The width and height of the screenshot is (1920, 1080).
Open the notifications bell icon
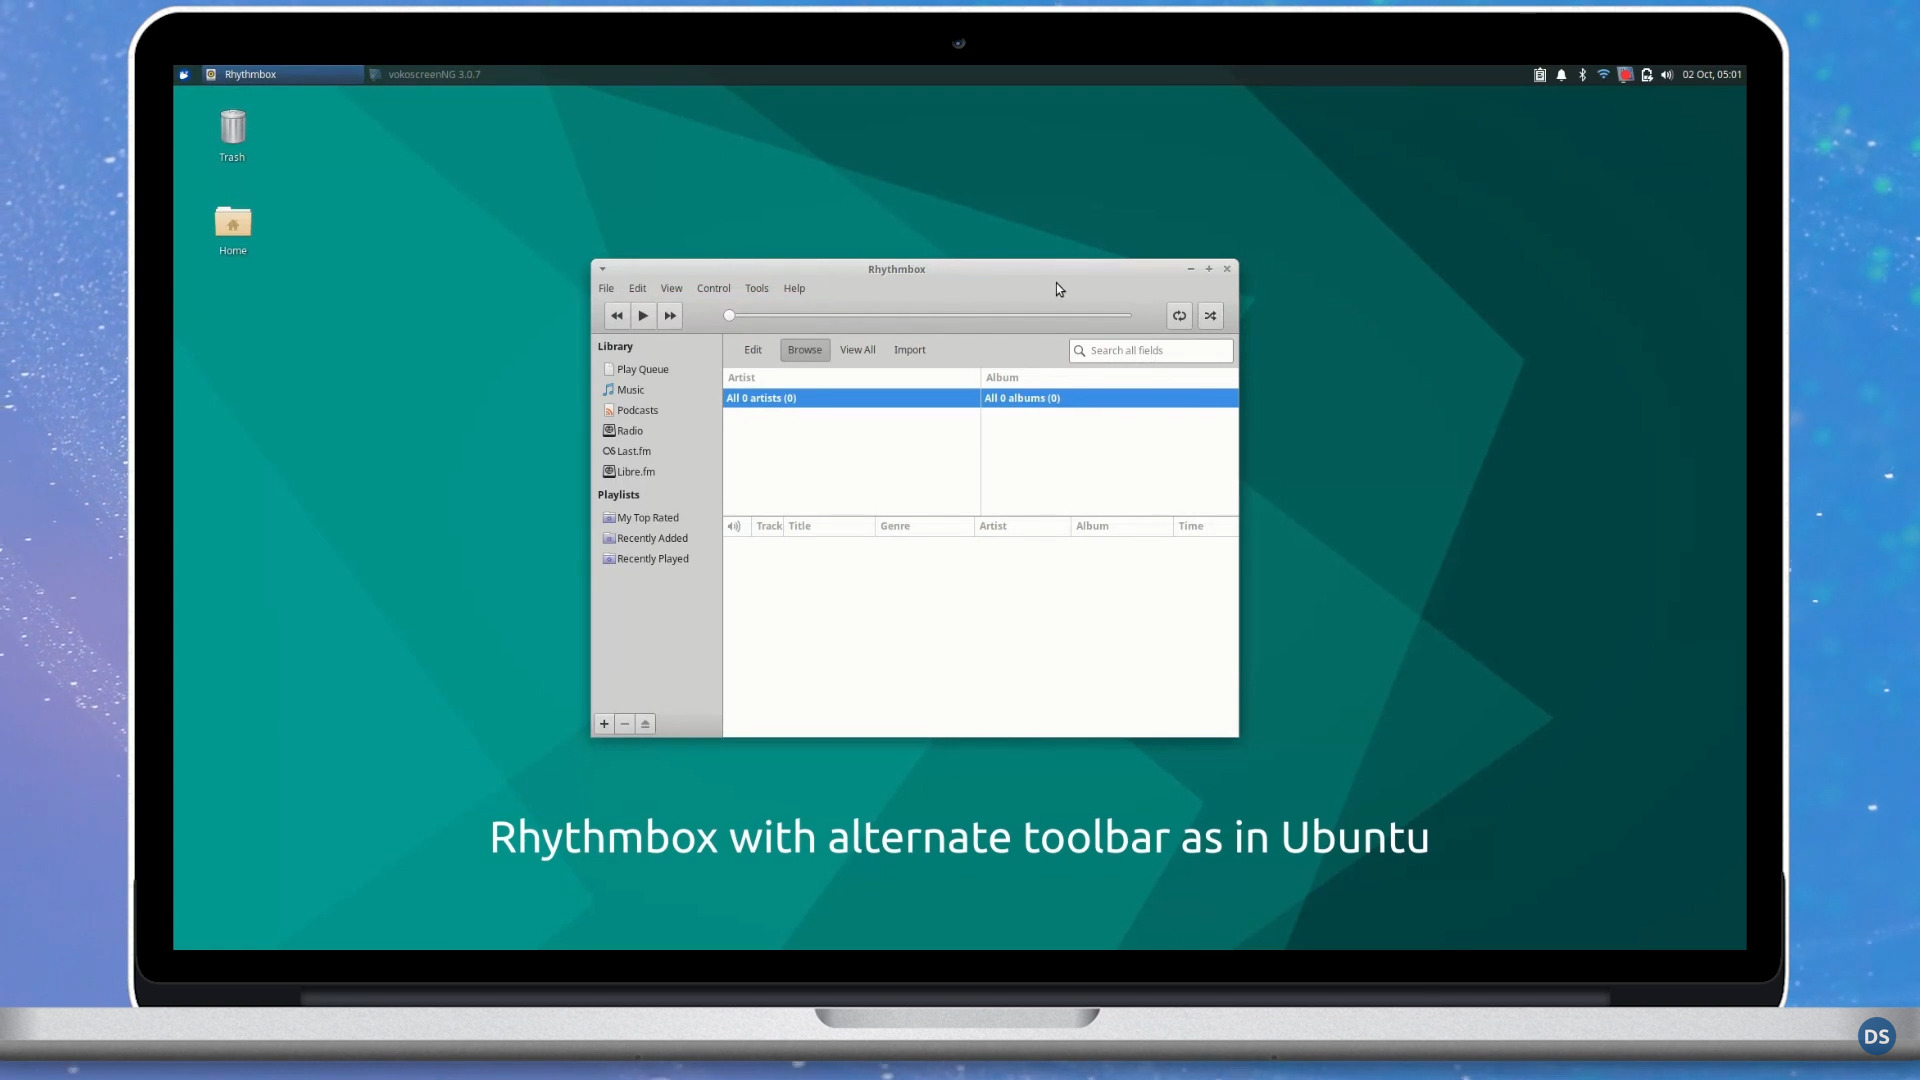point(1561,74)
